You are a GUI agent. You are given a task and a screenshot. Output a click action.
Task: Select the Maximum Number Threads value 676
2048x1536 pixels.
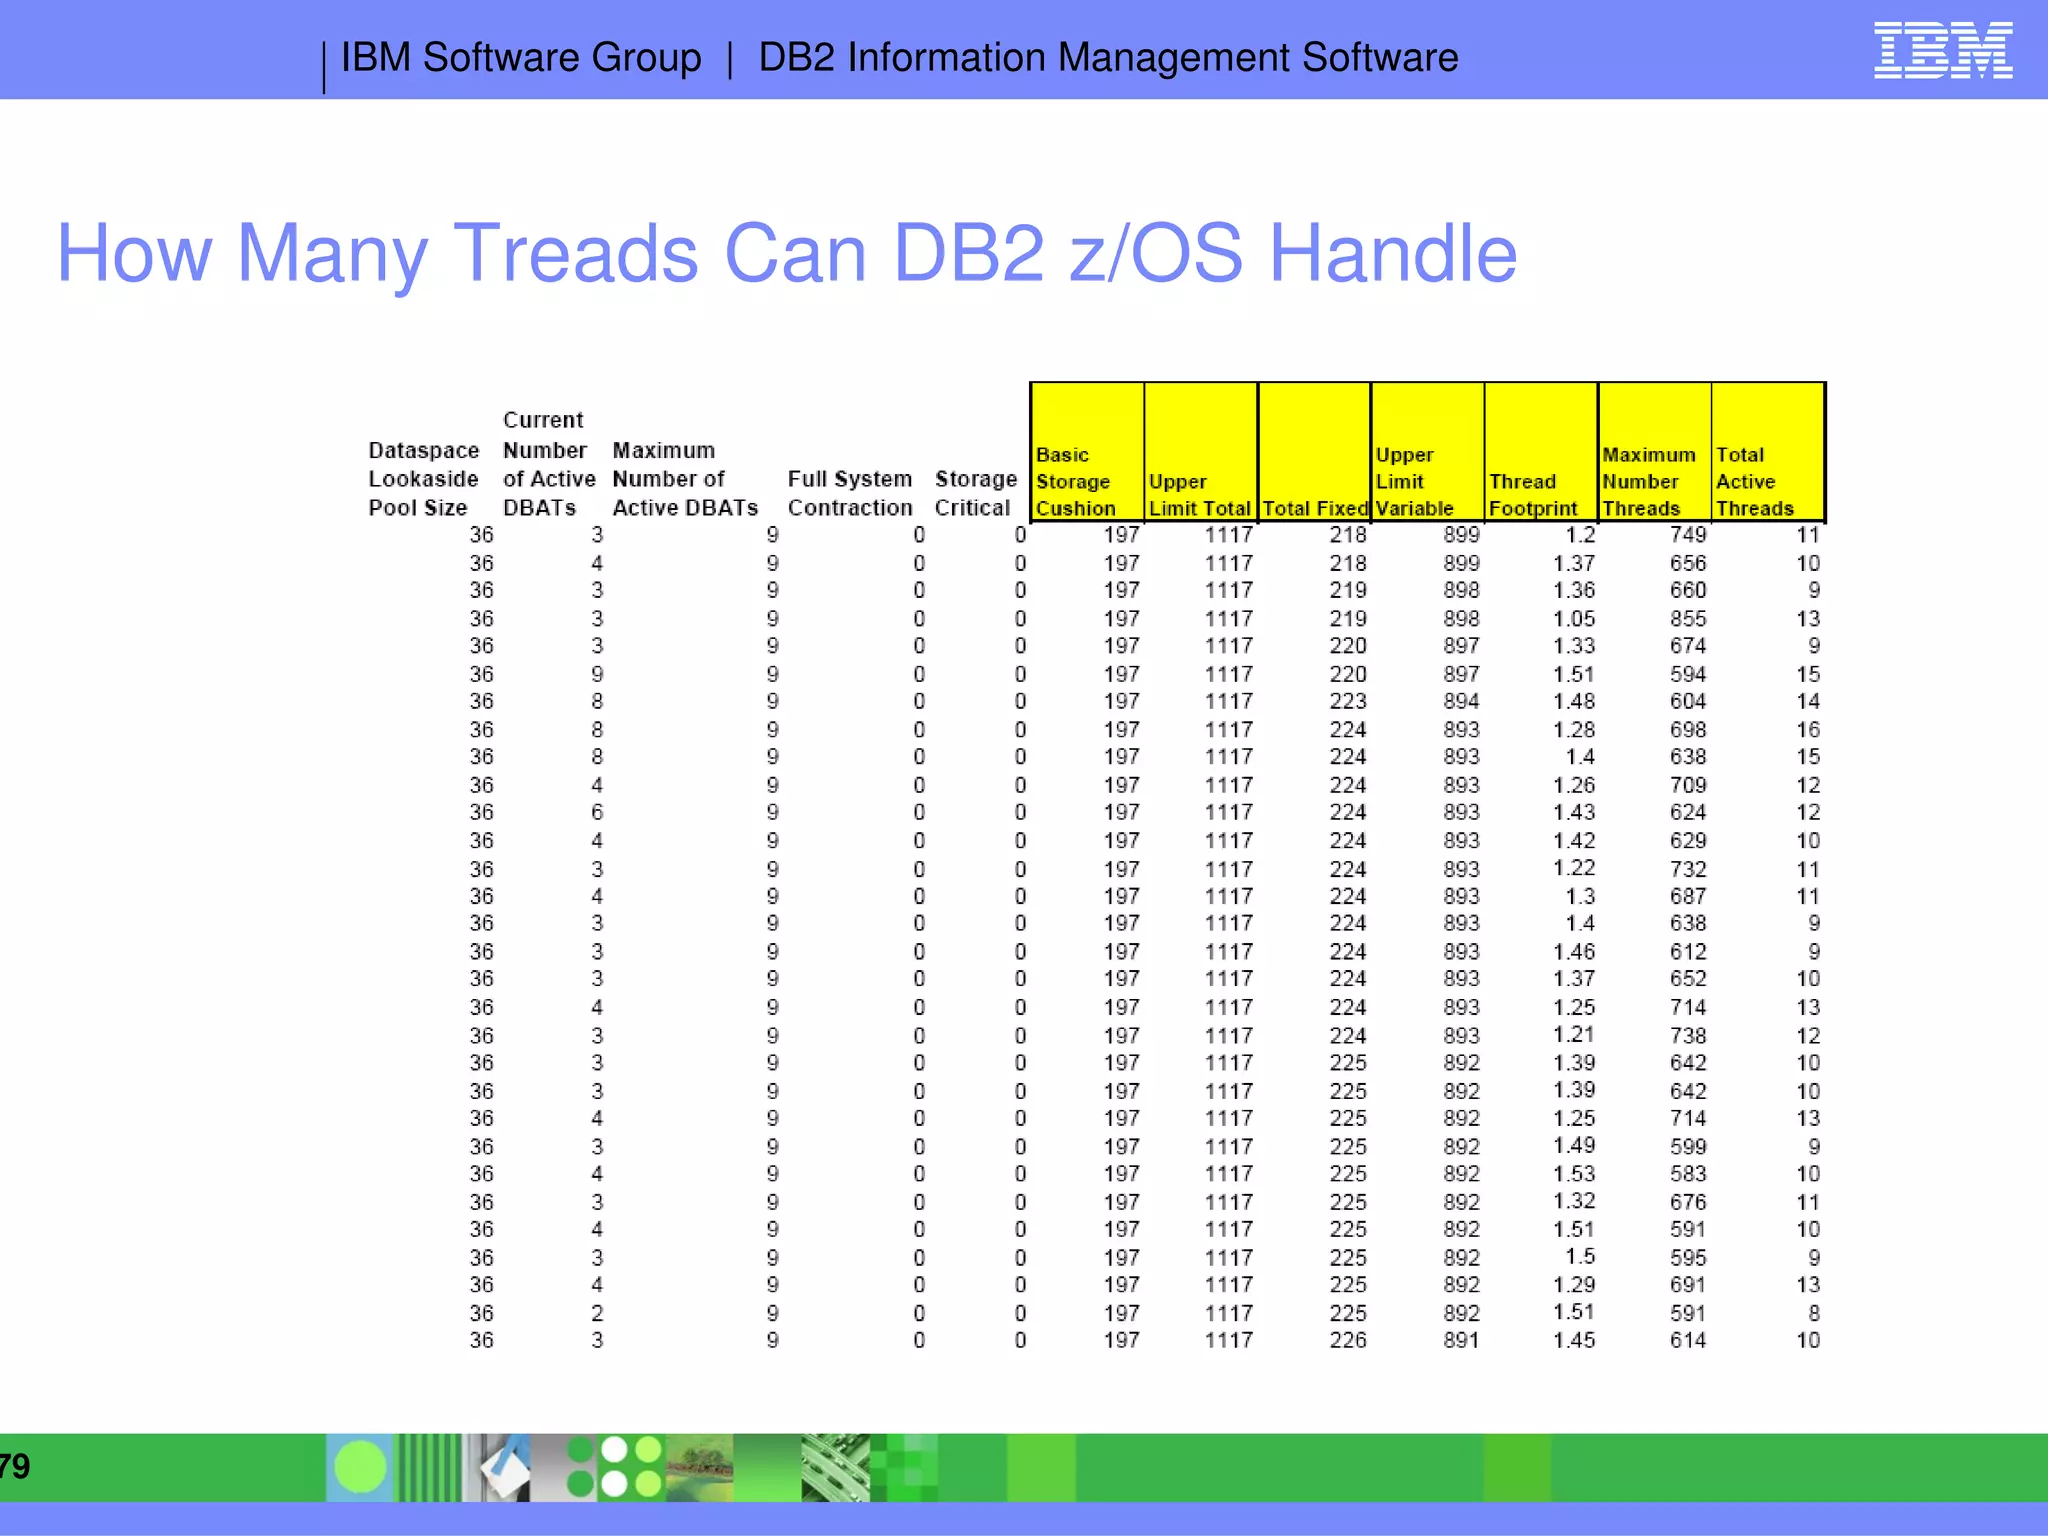[1688, 1201]
